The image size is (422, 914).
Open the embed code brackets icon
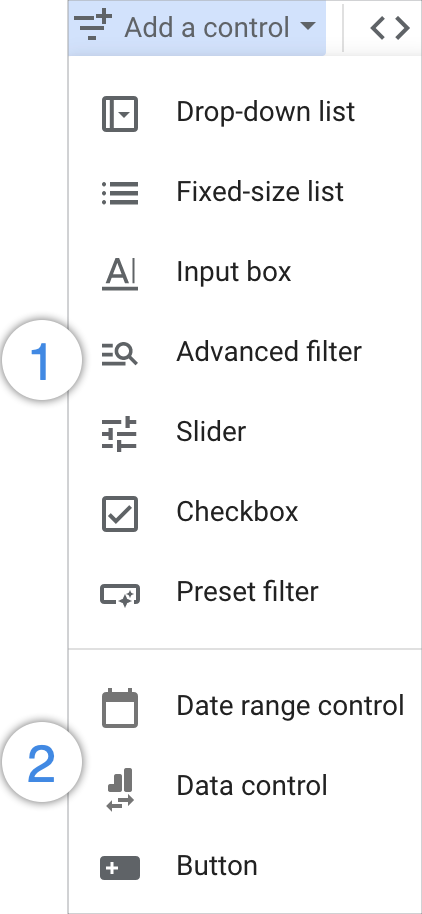pos(390,27)
